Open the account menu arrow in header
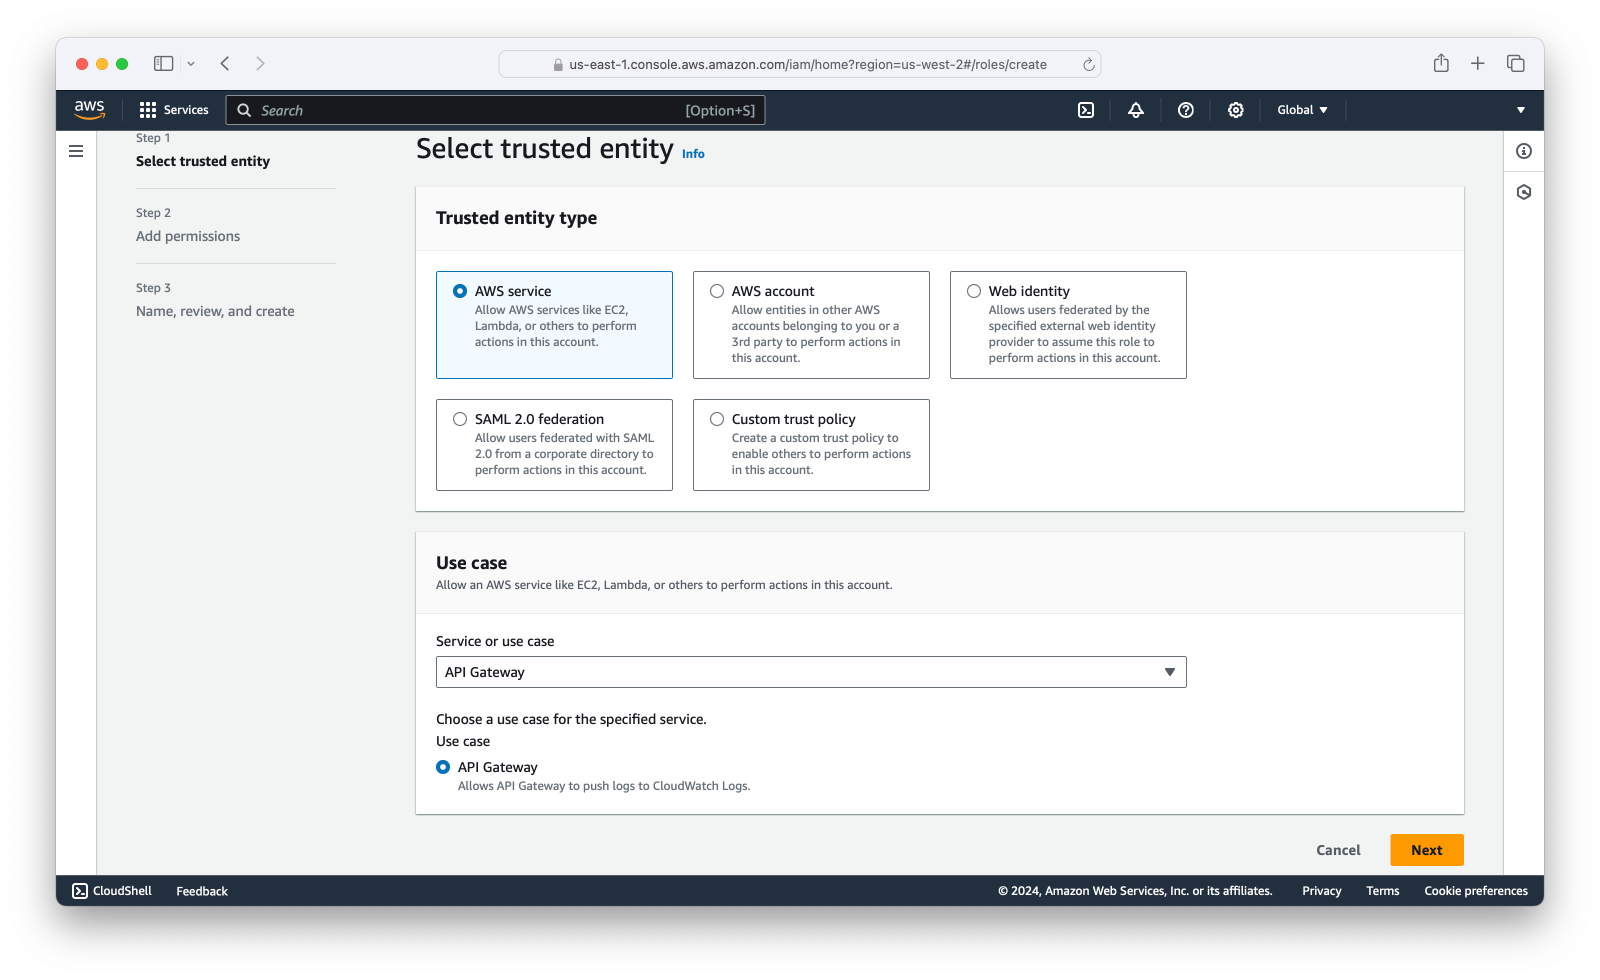1600x980 pixels. 1521,110
